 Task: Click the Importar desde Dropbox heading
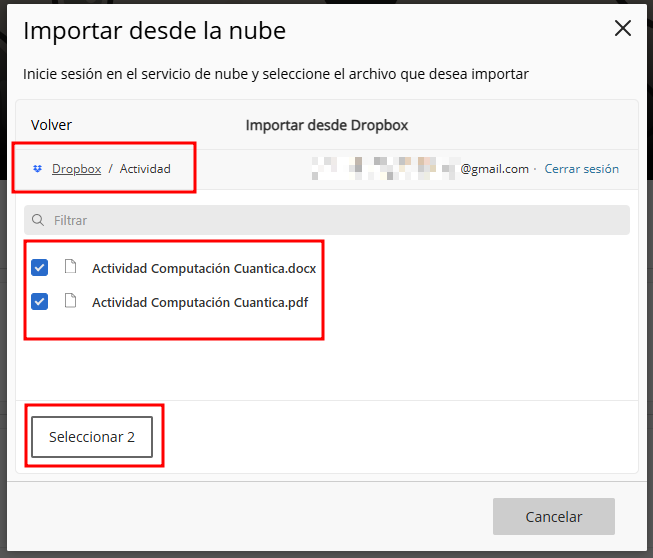[326, 125]
